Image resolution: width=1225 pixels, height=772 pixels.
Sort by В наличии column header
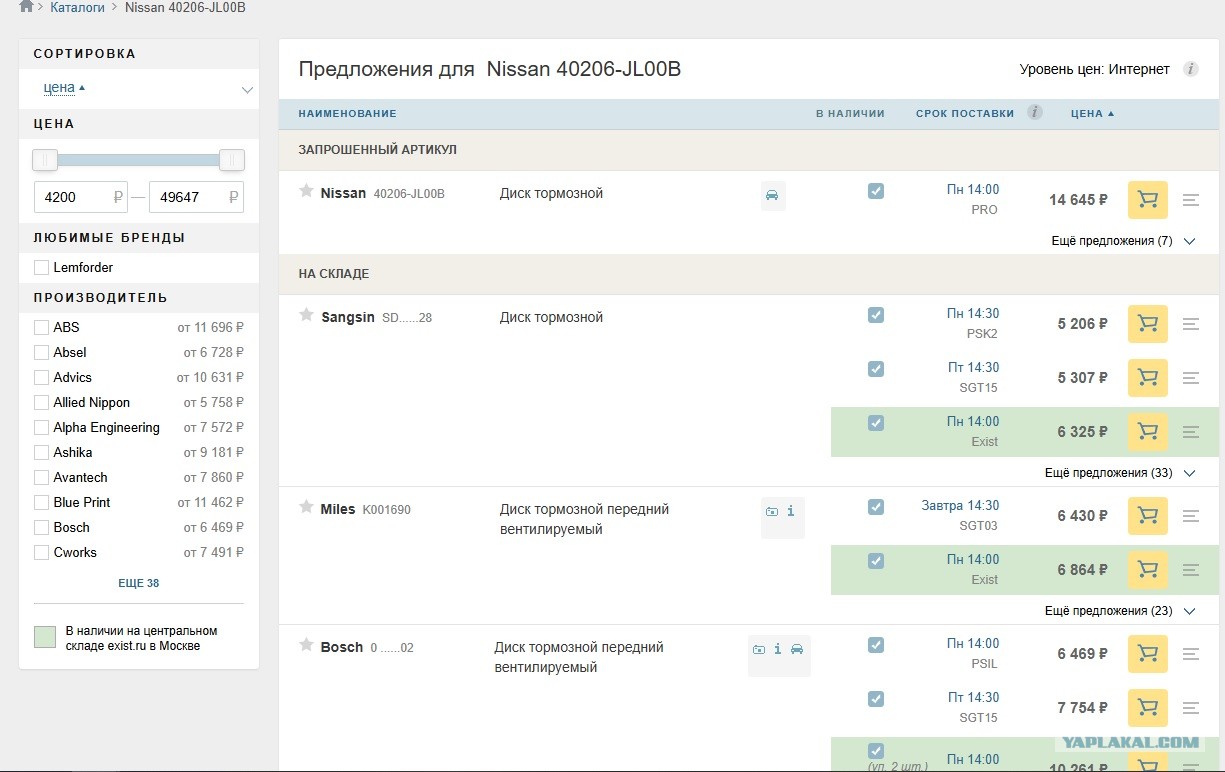pyautogui.click(x=850, y=113)
